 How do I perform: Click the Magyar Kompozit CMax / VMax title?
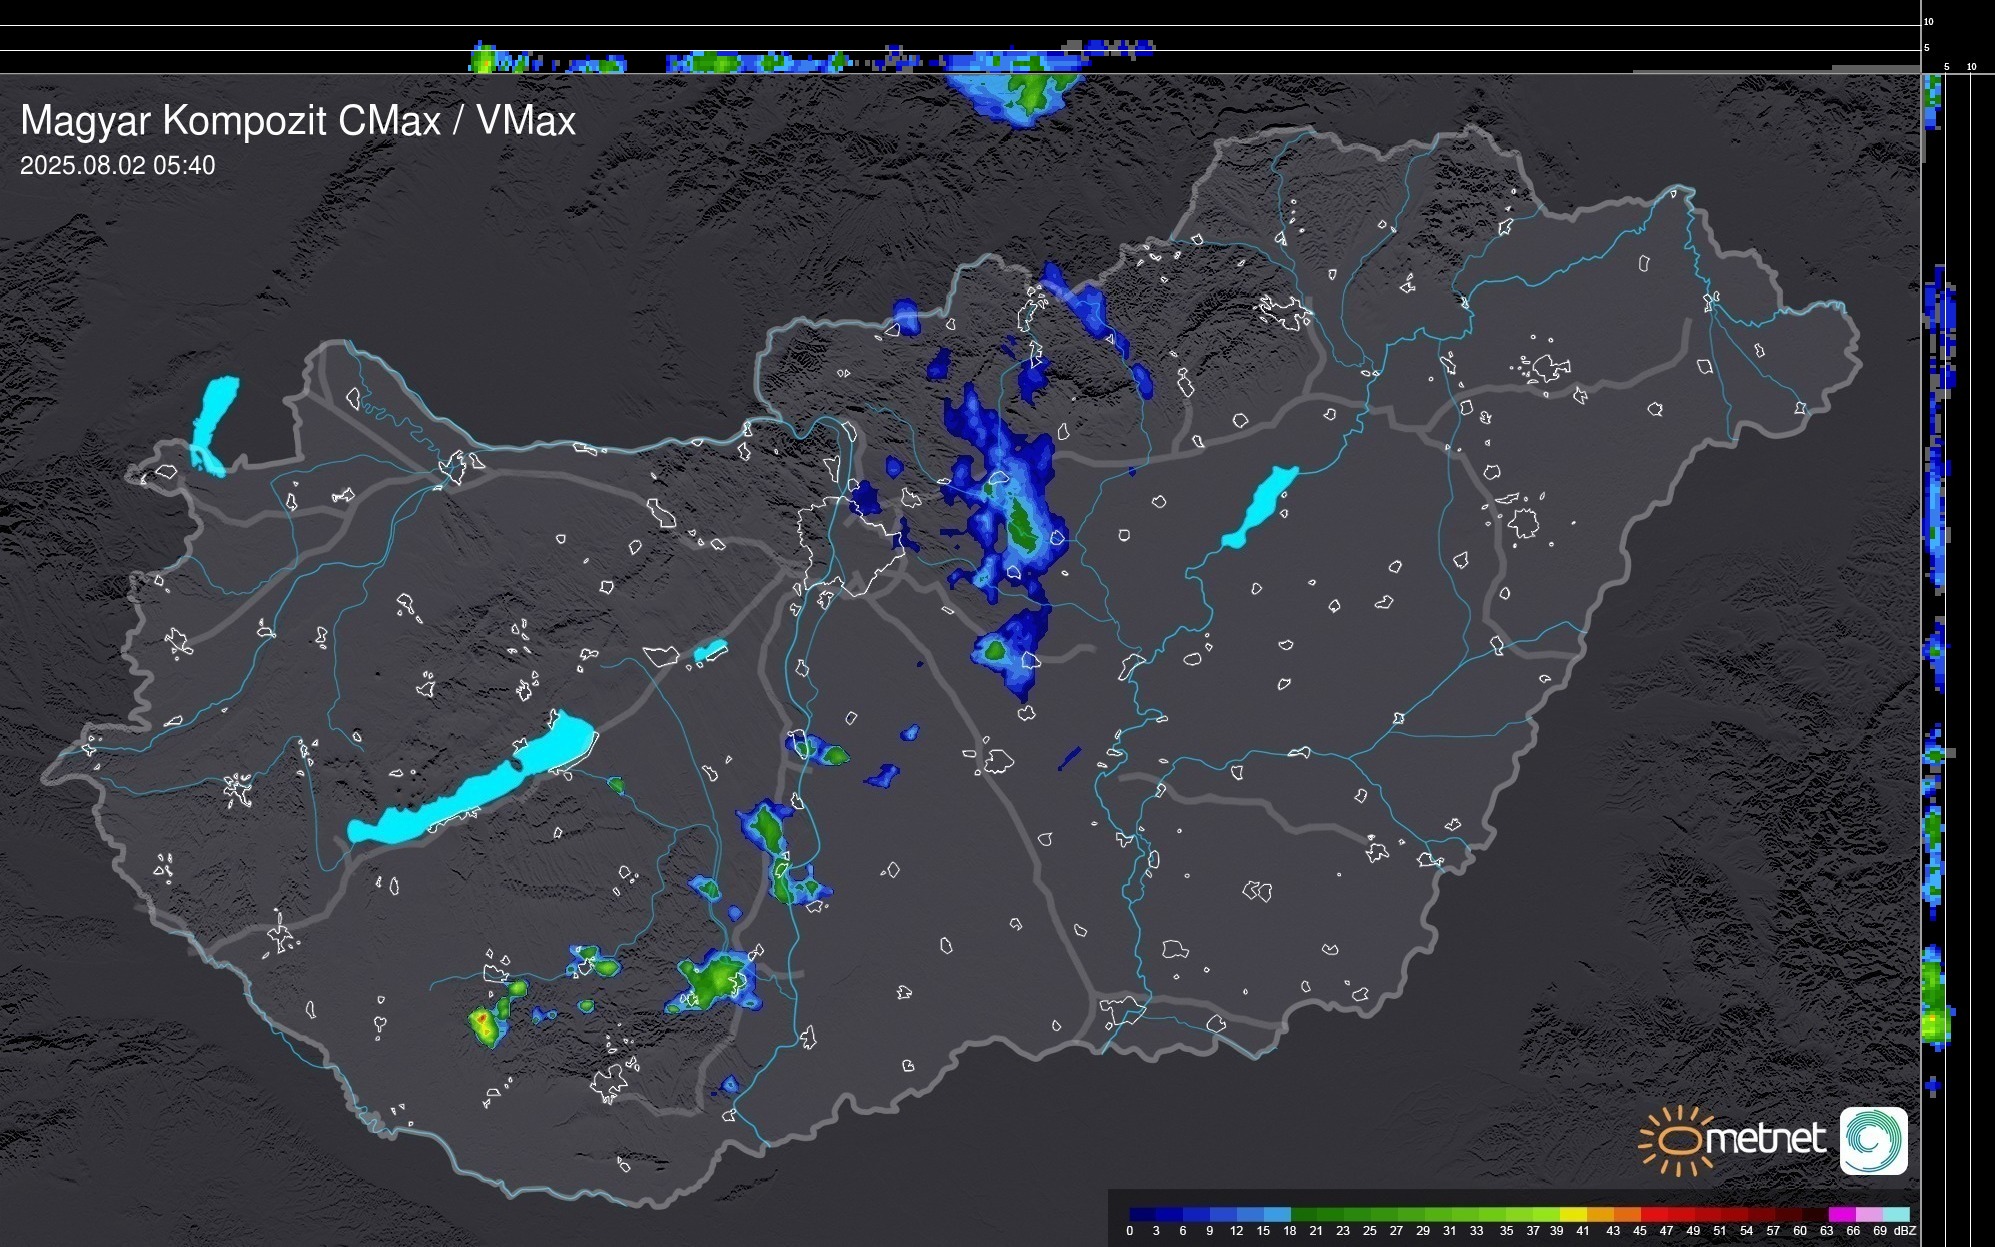298,121
